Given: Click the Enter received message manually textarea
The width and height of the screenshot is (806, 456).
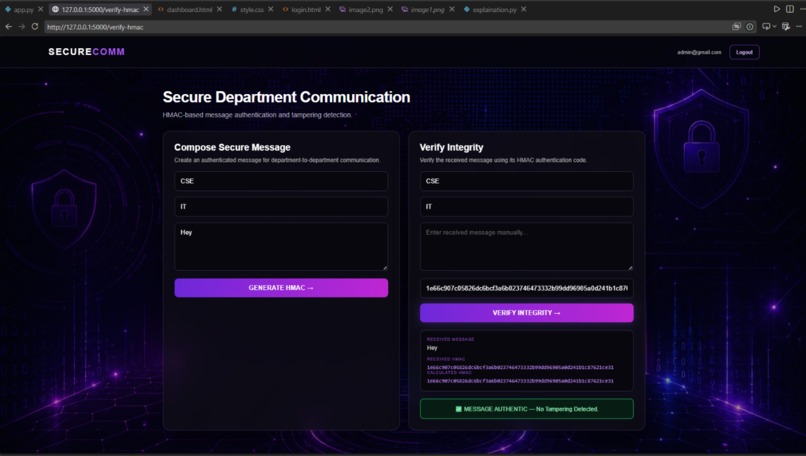Looking at the screenshot, I should [526, 246].
